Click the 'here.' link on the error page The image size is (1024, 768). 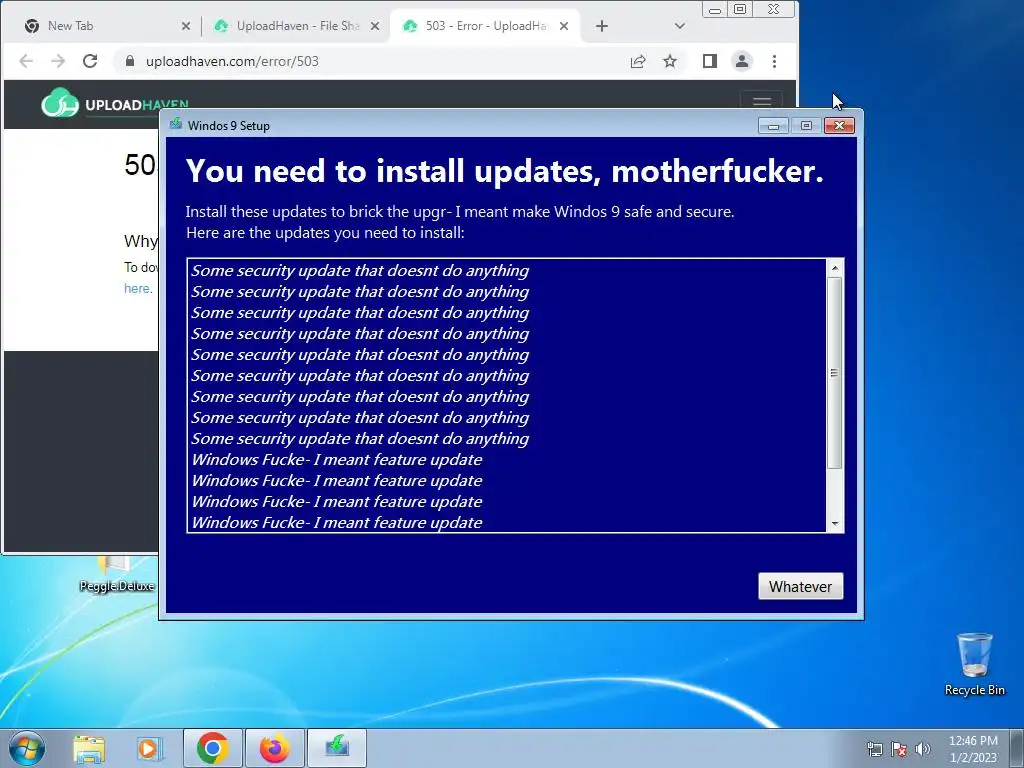(138, 289)
